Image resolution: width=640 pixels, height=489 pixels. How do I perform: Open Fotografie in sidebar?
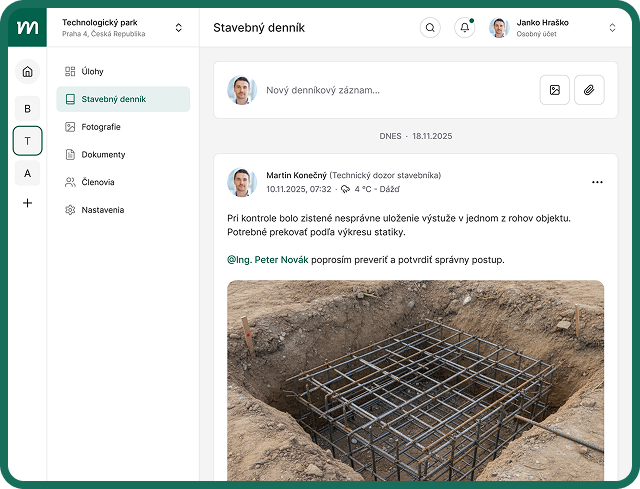[x=123, y=127]
